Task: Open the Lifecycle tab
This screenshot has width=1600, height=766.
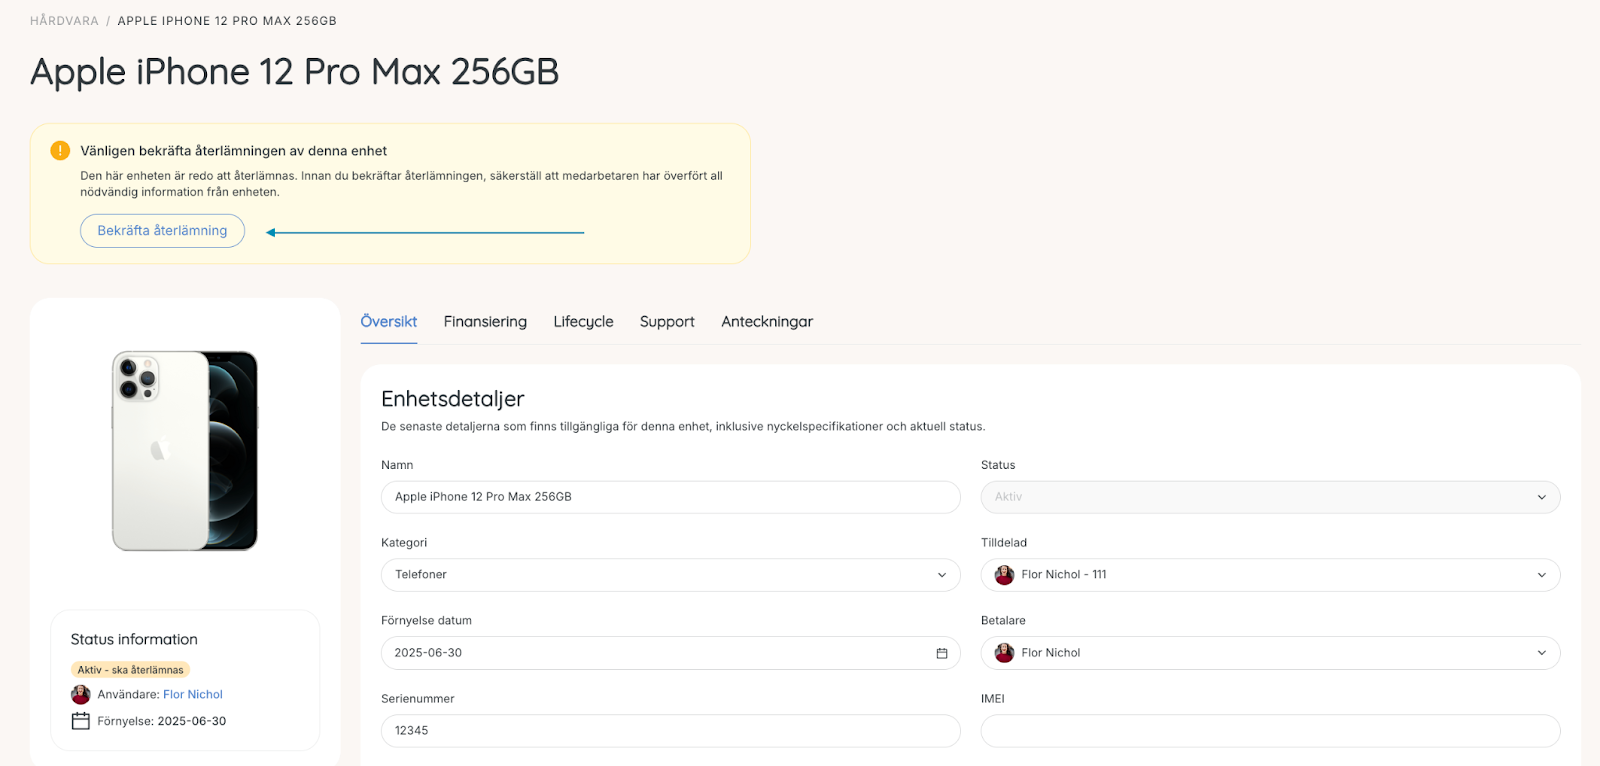Action: point(583,322)
